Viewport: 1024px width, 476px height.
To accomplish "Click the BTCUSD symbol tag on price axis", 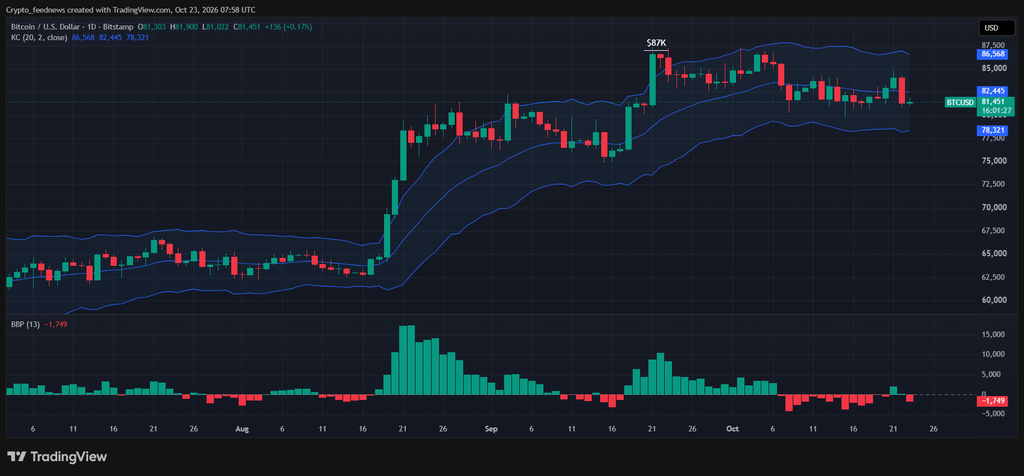I will (961, 103).
